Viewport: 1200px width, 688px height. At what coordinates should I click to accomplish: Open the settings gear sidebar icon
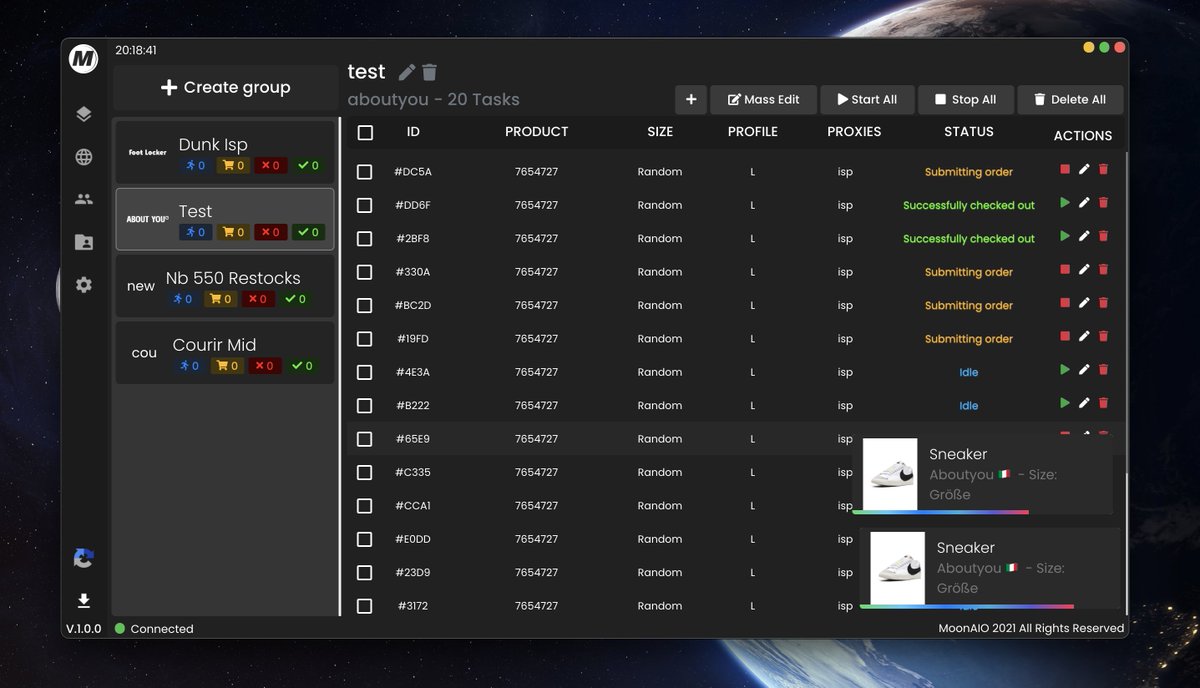84,285
